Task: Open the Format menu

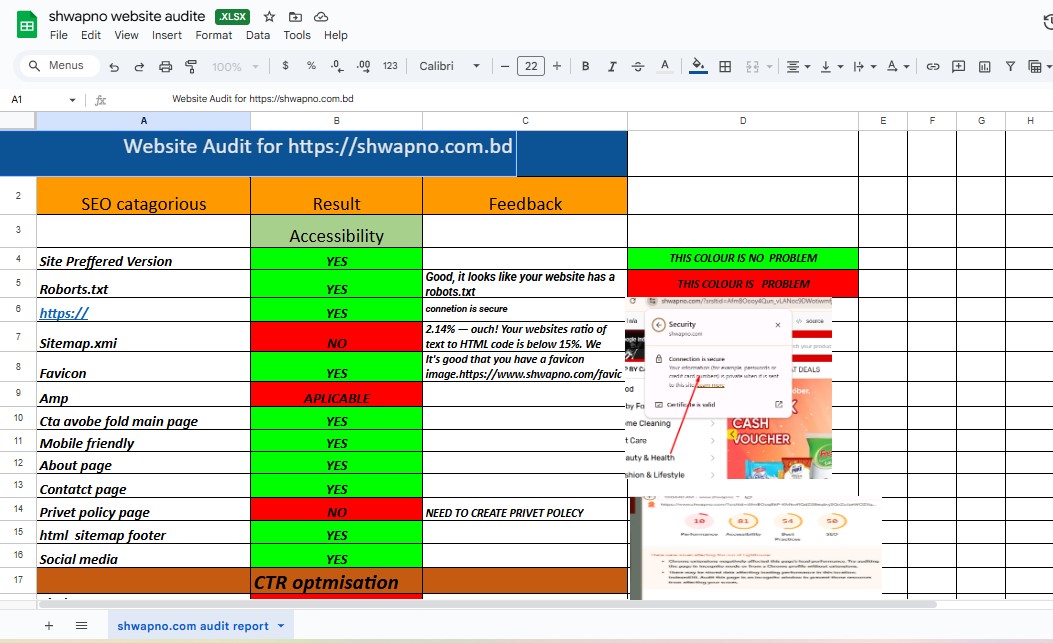Action: tap(213, 34)
